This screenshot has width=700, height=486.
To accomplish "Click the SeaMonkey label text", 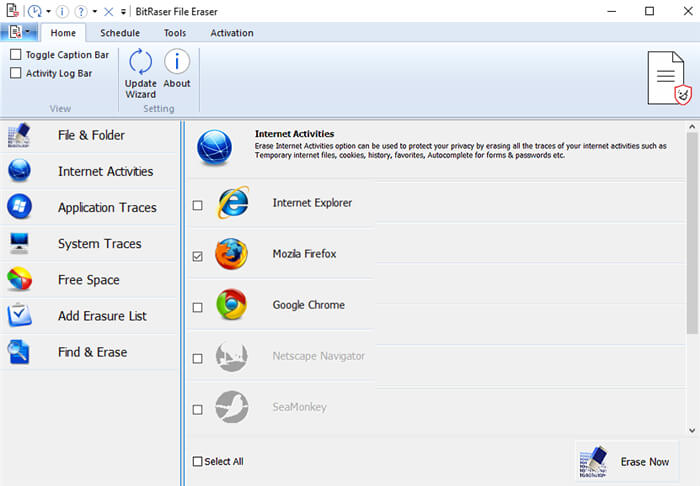I will 300,407.
